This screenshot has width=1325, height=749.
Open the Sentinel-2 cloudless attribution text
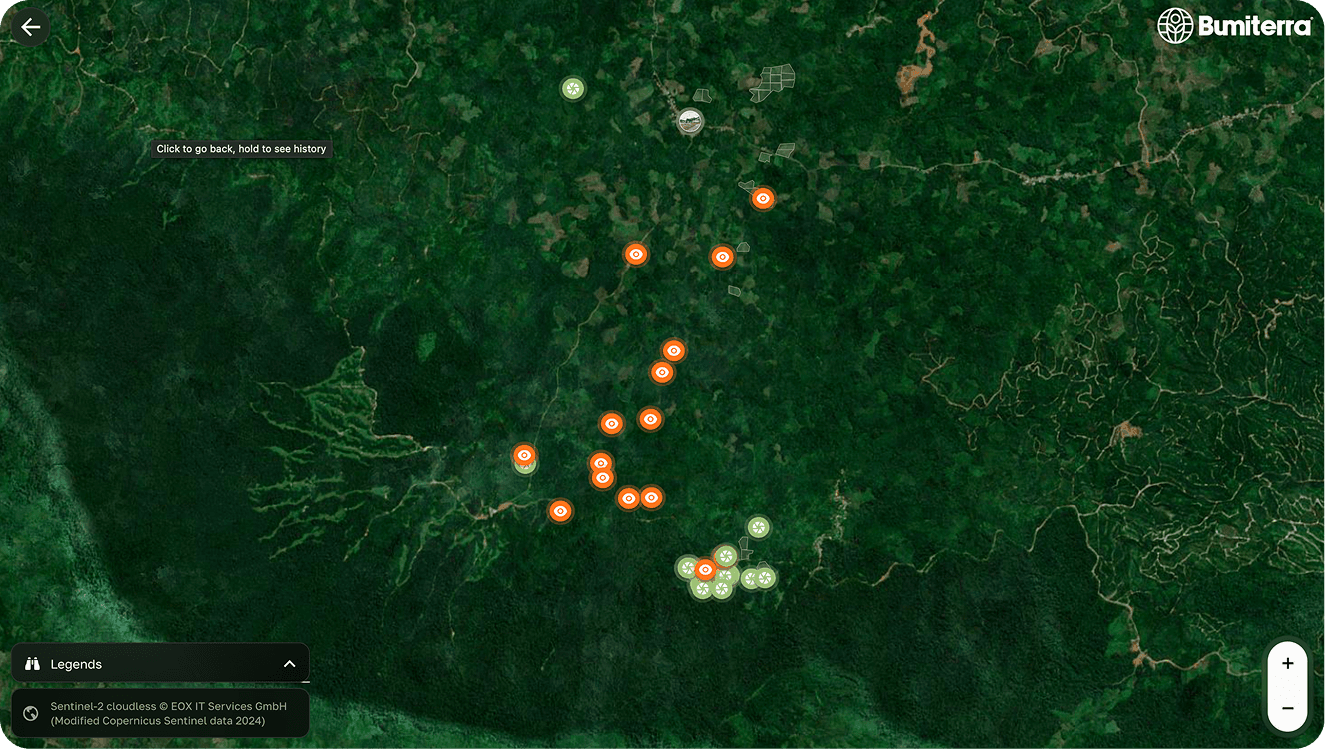pyautogui.click(x=169, y=713)
